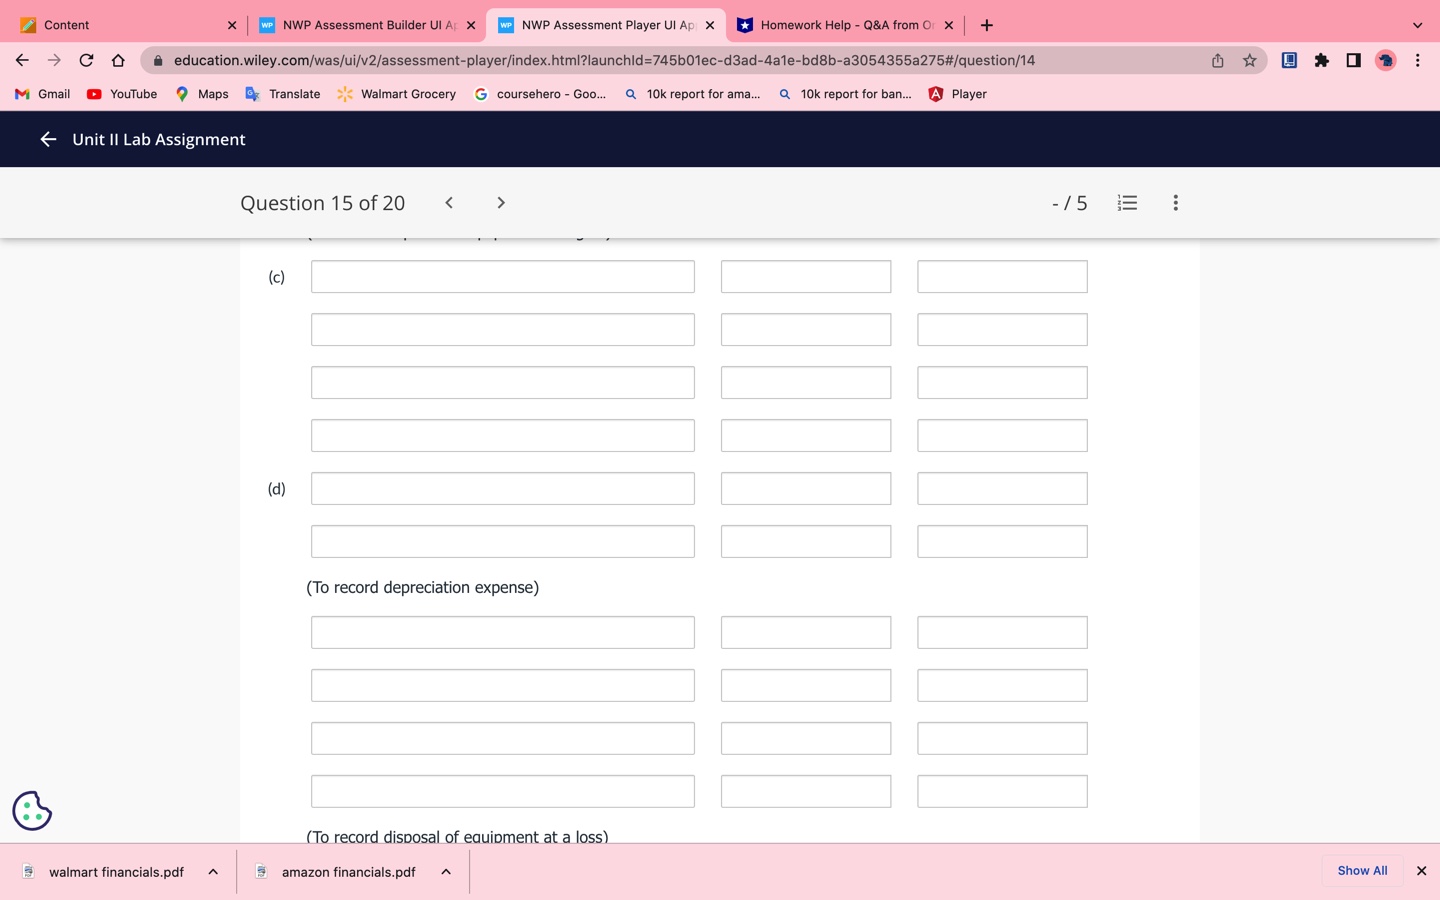Go to the next question arrow
This screenshot has height=900, width=1440.
click(x=500, y=202)
